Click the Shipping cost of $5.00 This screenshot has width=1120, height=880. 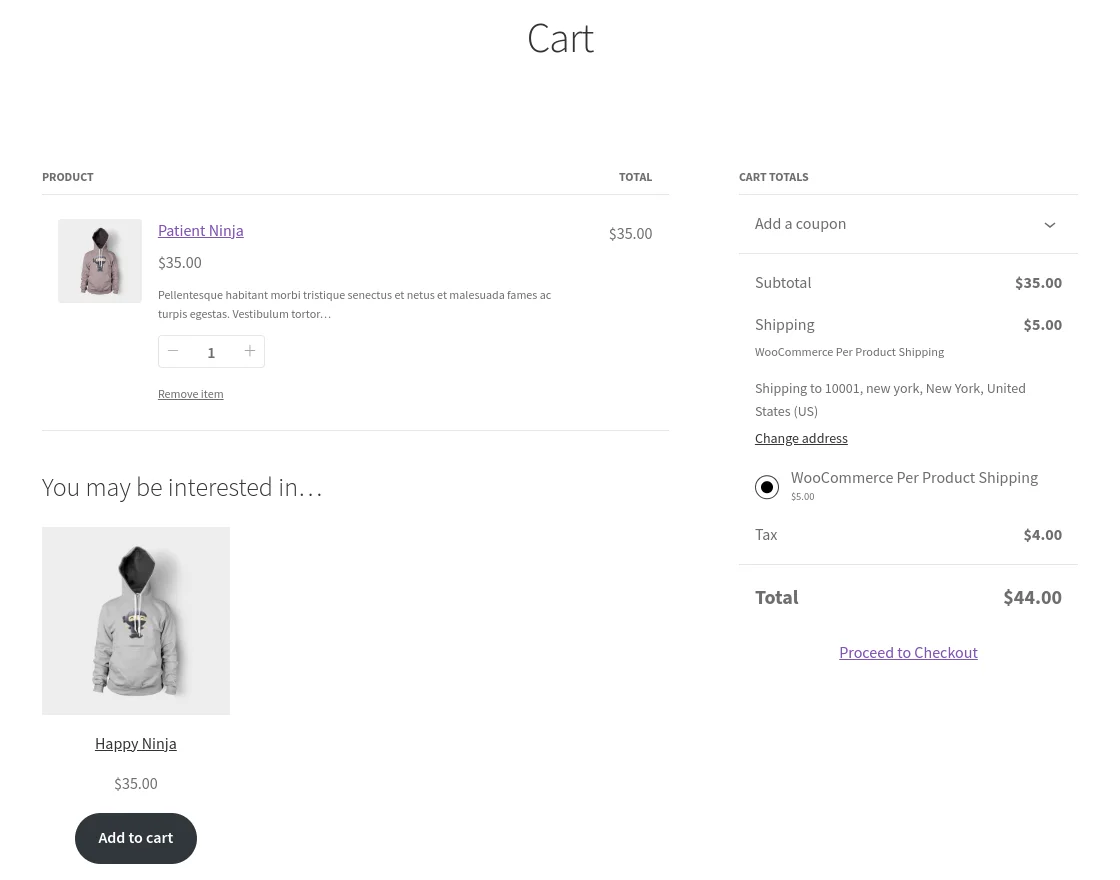[1042, 324]
